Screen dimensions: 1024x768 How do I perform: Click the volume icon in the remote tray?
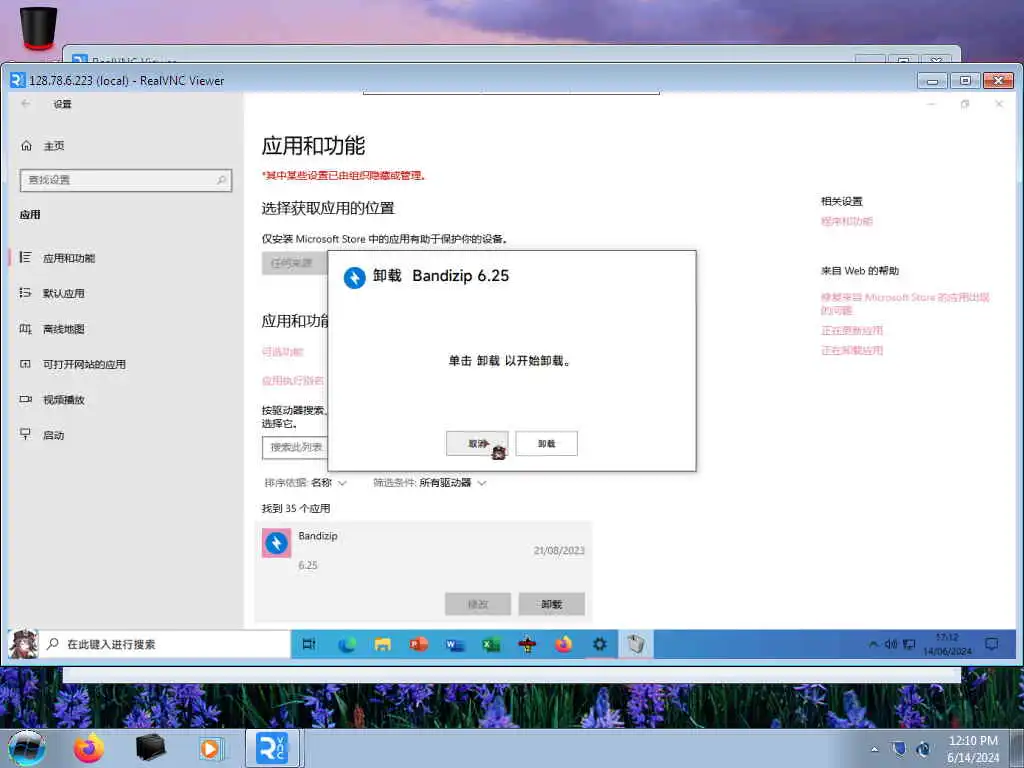pyautogui.click(x=891, y=645)
